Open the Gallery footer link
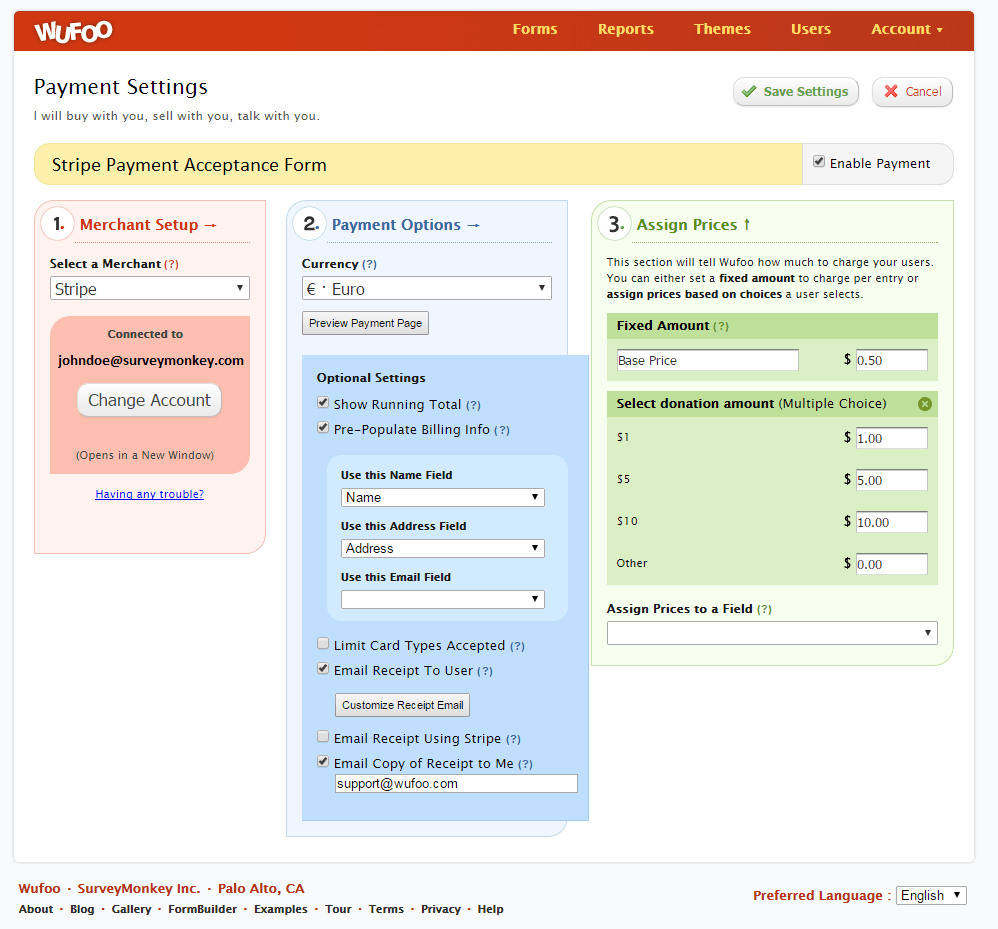Image resolution: width=998 pixels, height=929 pixels. [x=131, y=909]
